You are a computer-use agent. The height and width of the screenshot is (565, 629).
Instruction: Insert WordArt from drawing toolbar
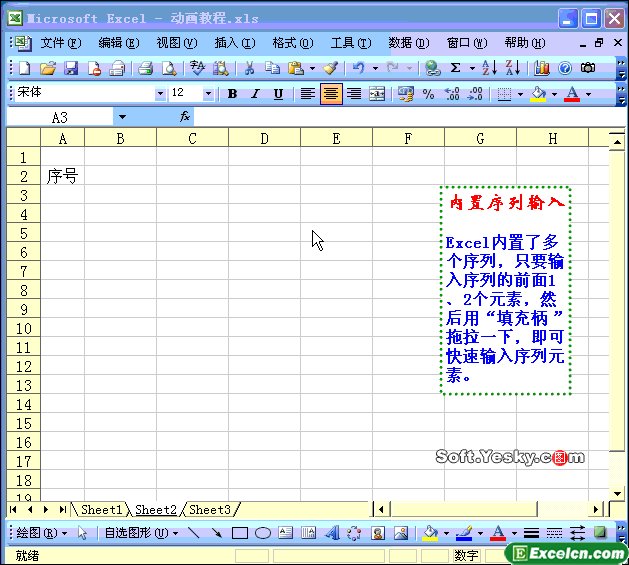coord(332,533)
